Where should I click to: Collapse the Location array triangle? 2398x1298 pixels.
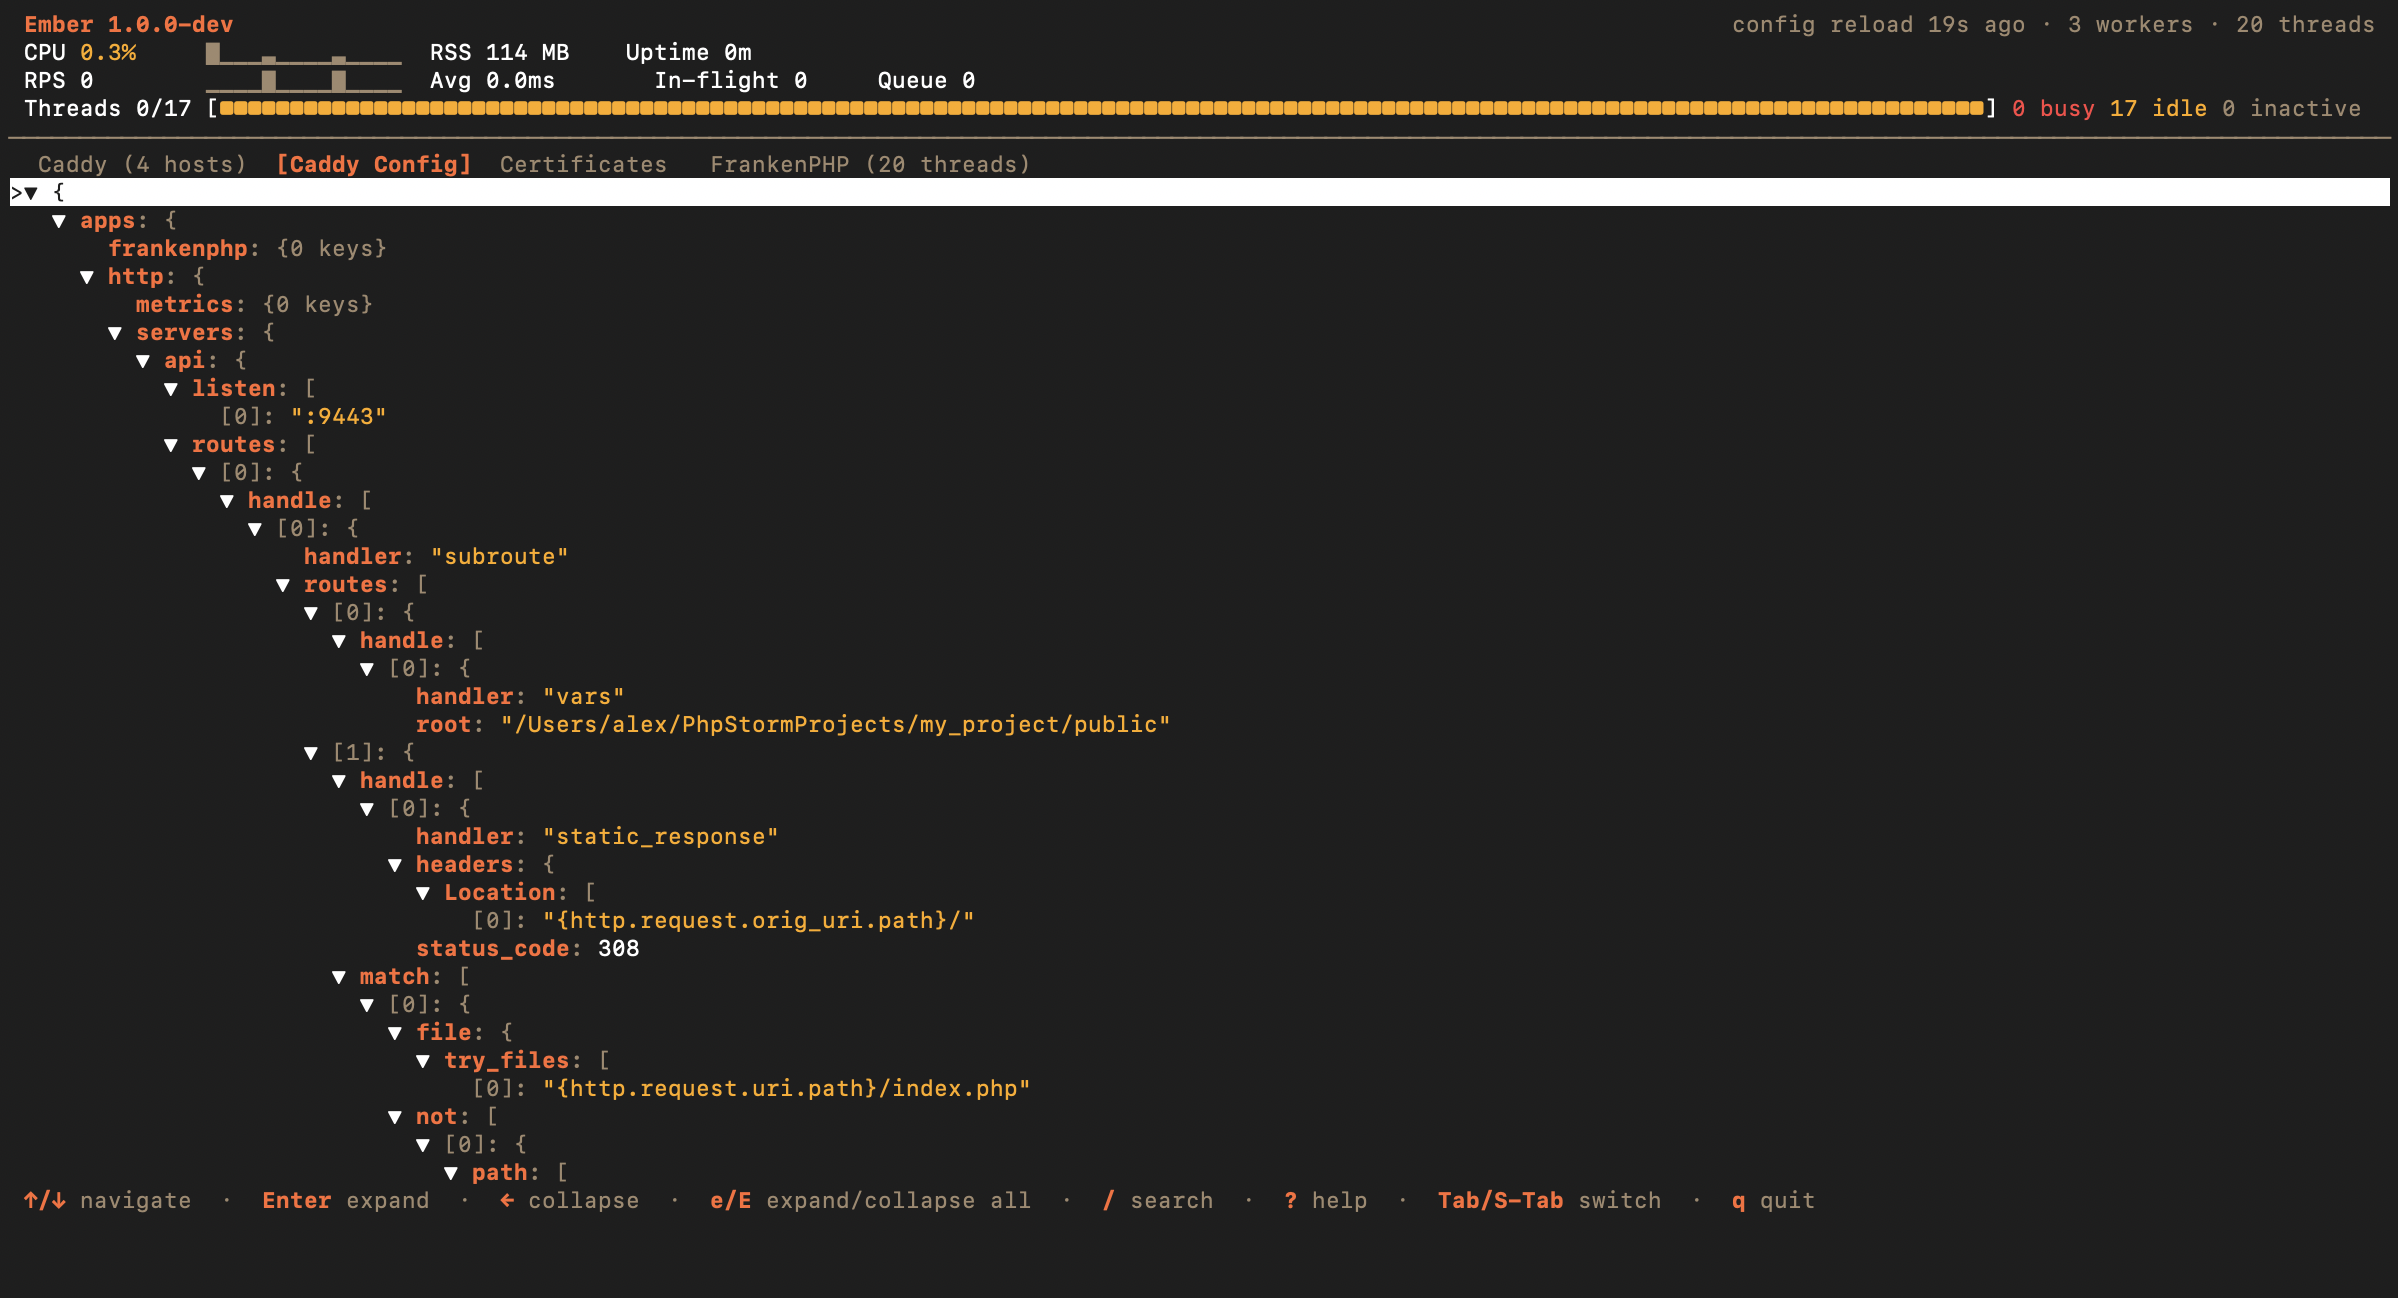tap(423, 893)
